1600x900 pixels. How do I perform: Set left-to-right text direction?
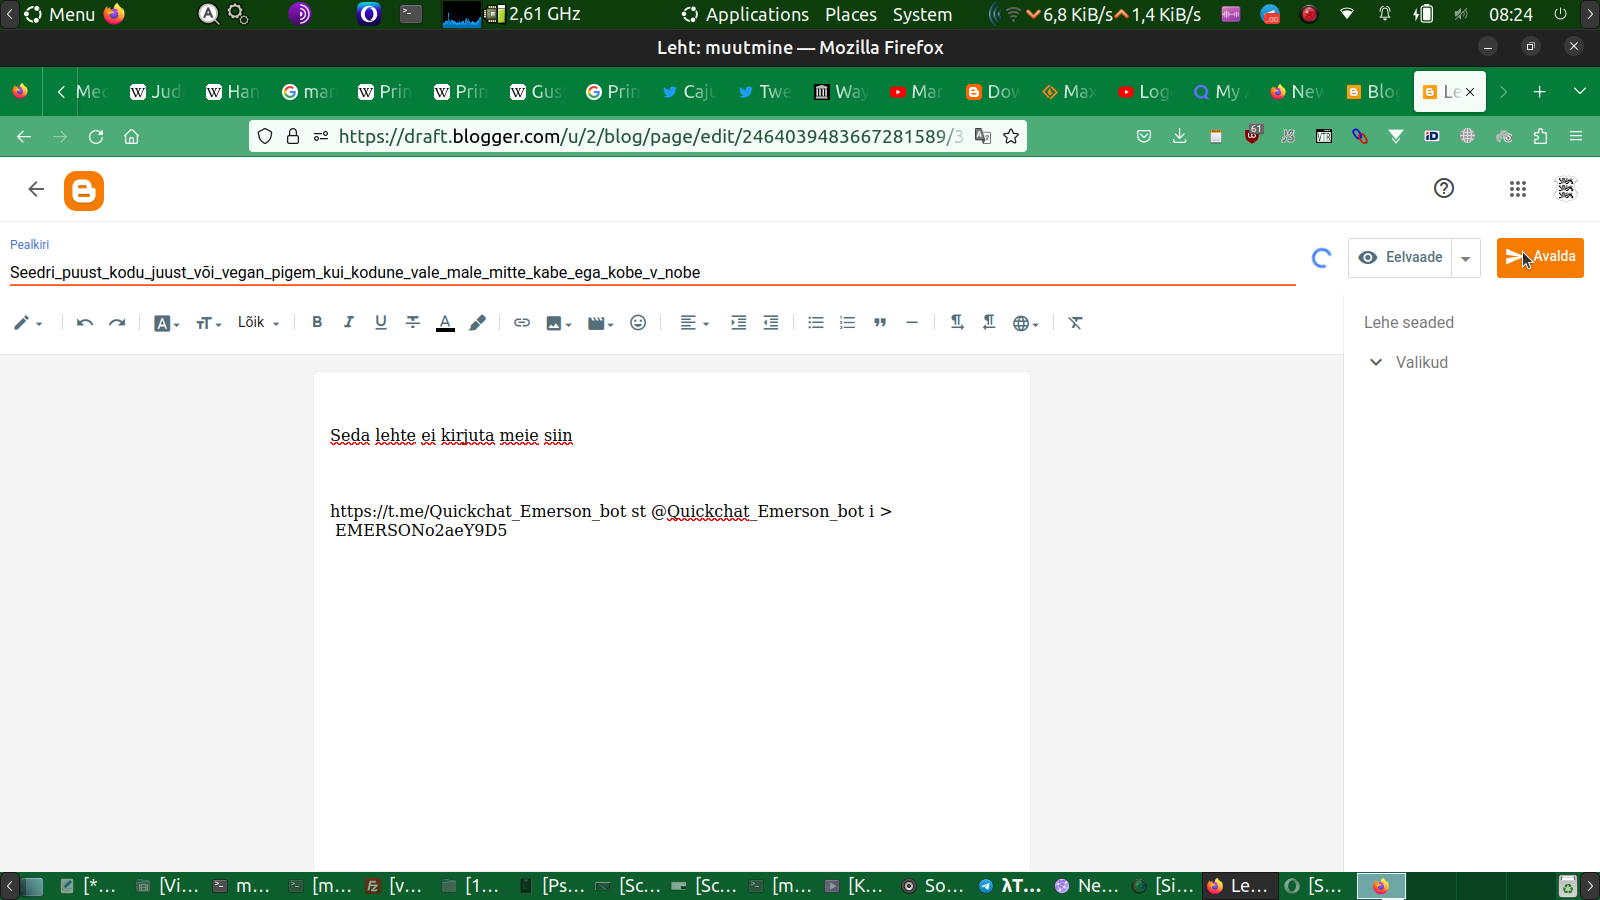(x=957, y=323)
